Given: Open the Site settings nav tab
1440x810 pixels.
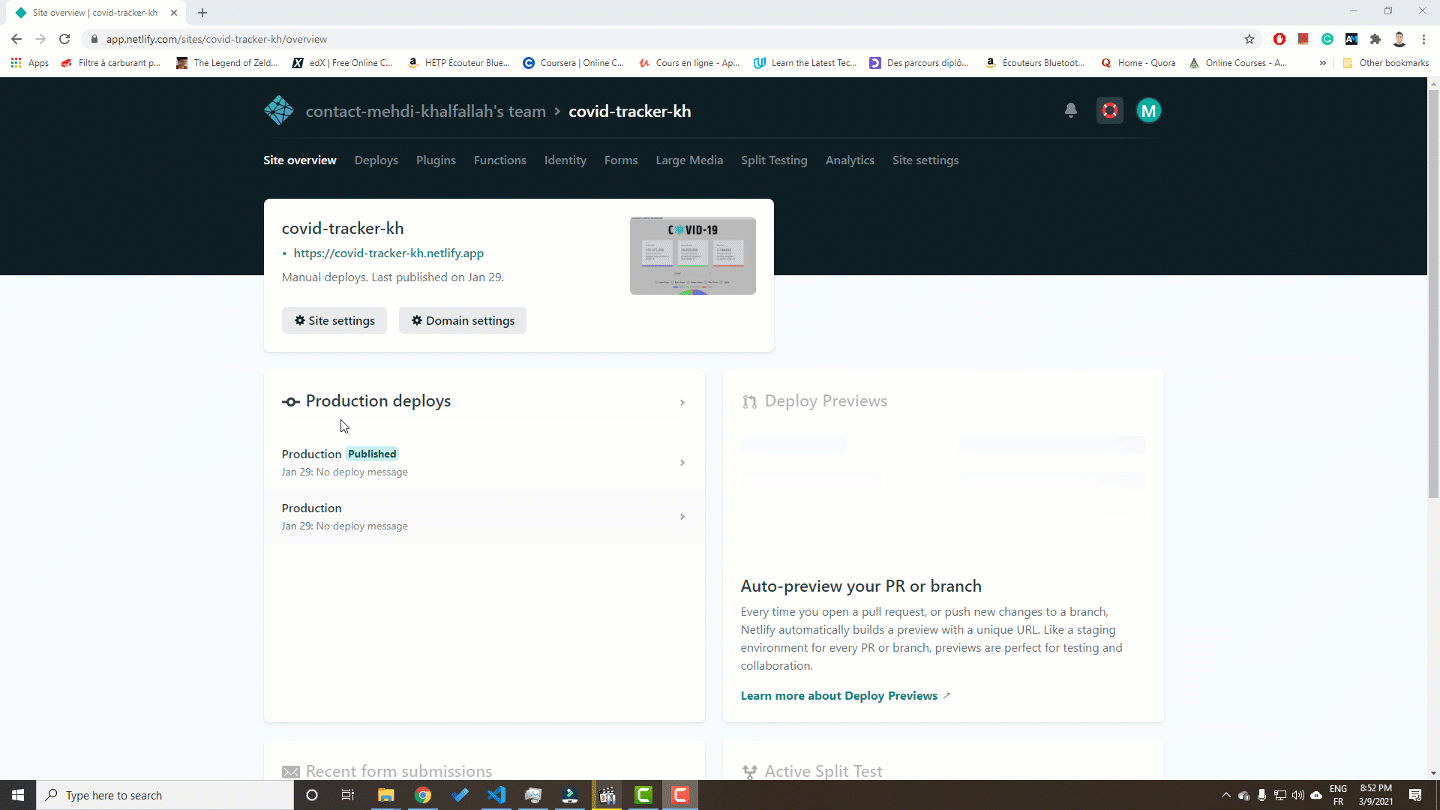Looking at the screenshot, I should pyautogui.click(x=925, y=160).
